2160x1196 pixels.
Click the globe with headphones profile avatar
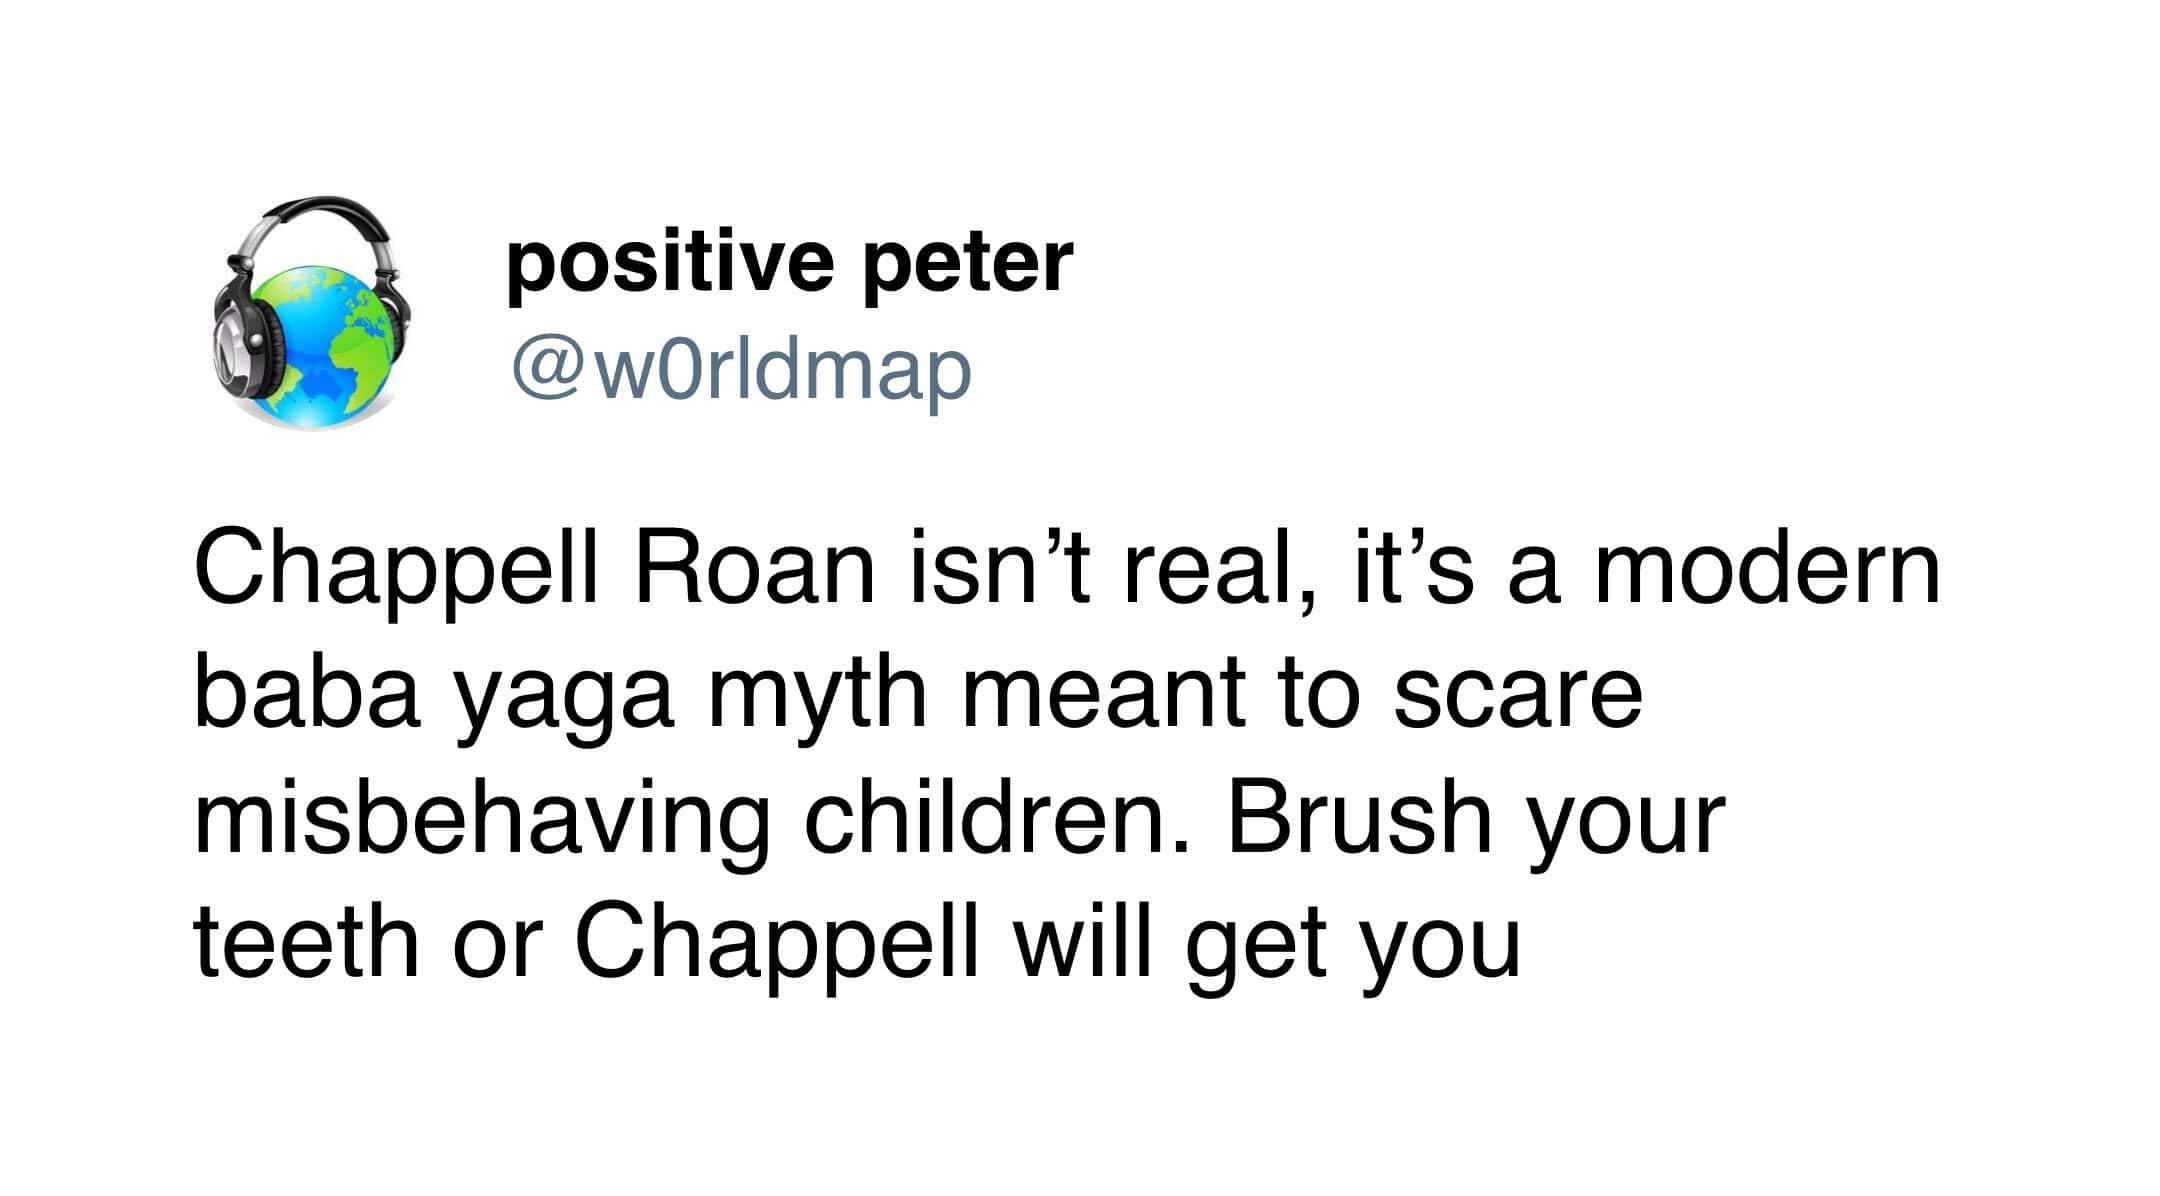click(314, 312)
